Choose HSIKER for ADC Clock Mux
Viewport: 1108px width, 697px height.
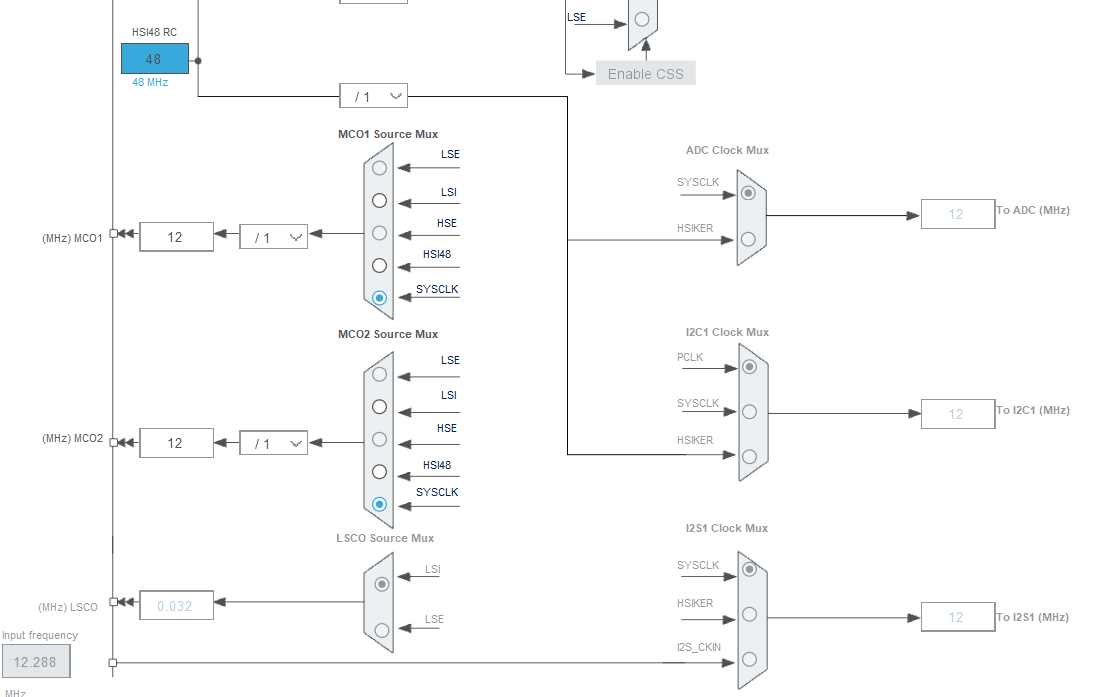click(x=748, y=240)
